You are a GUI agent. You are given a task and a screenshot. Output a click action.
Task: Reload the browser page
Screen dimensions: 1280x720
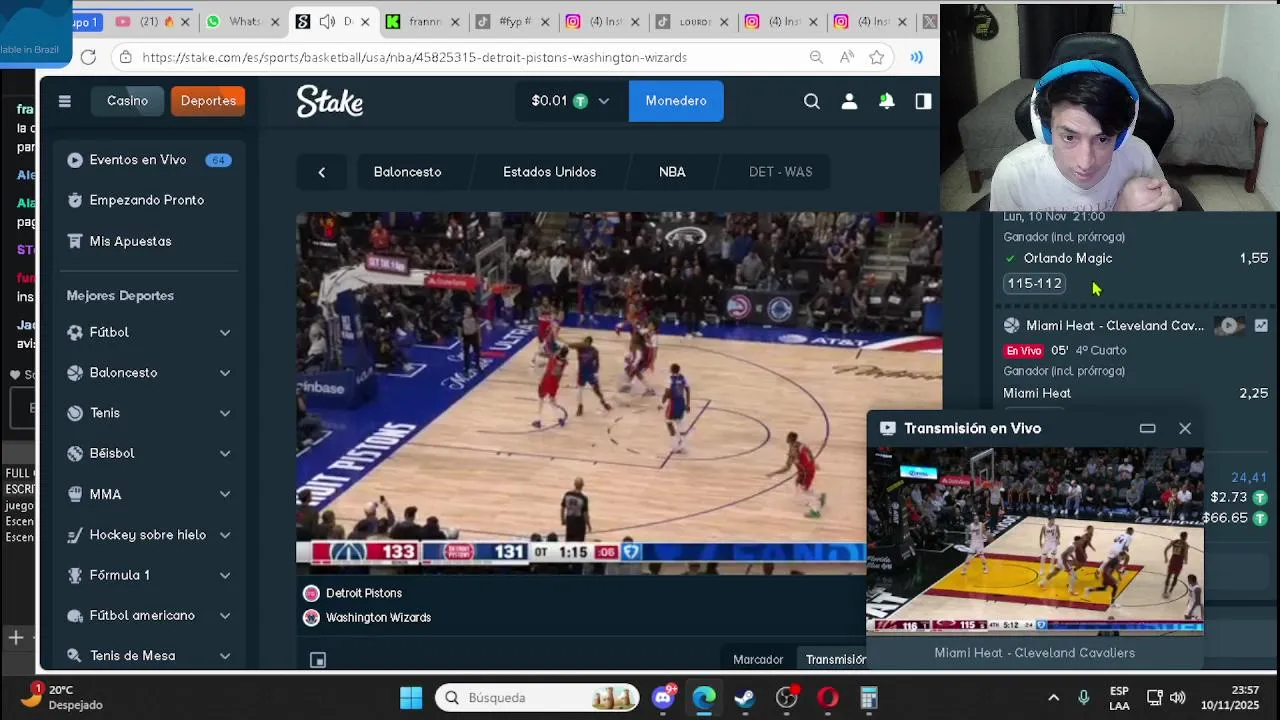pyautogui.click(x=88, y=57)
